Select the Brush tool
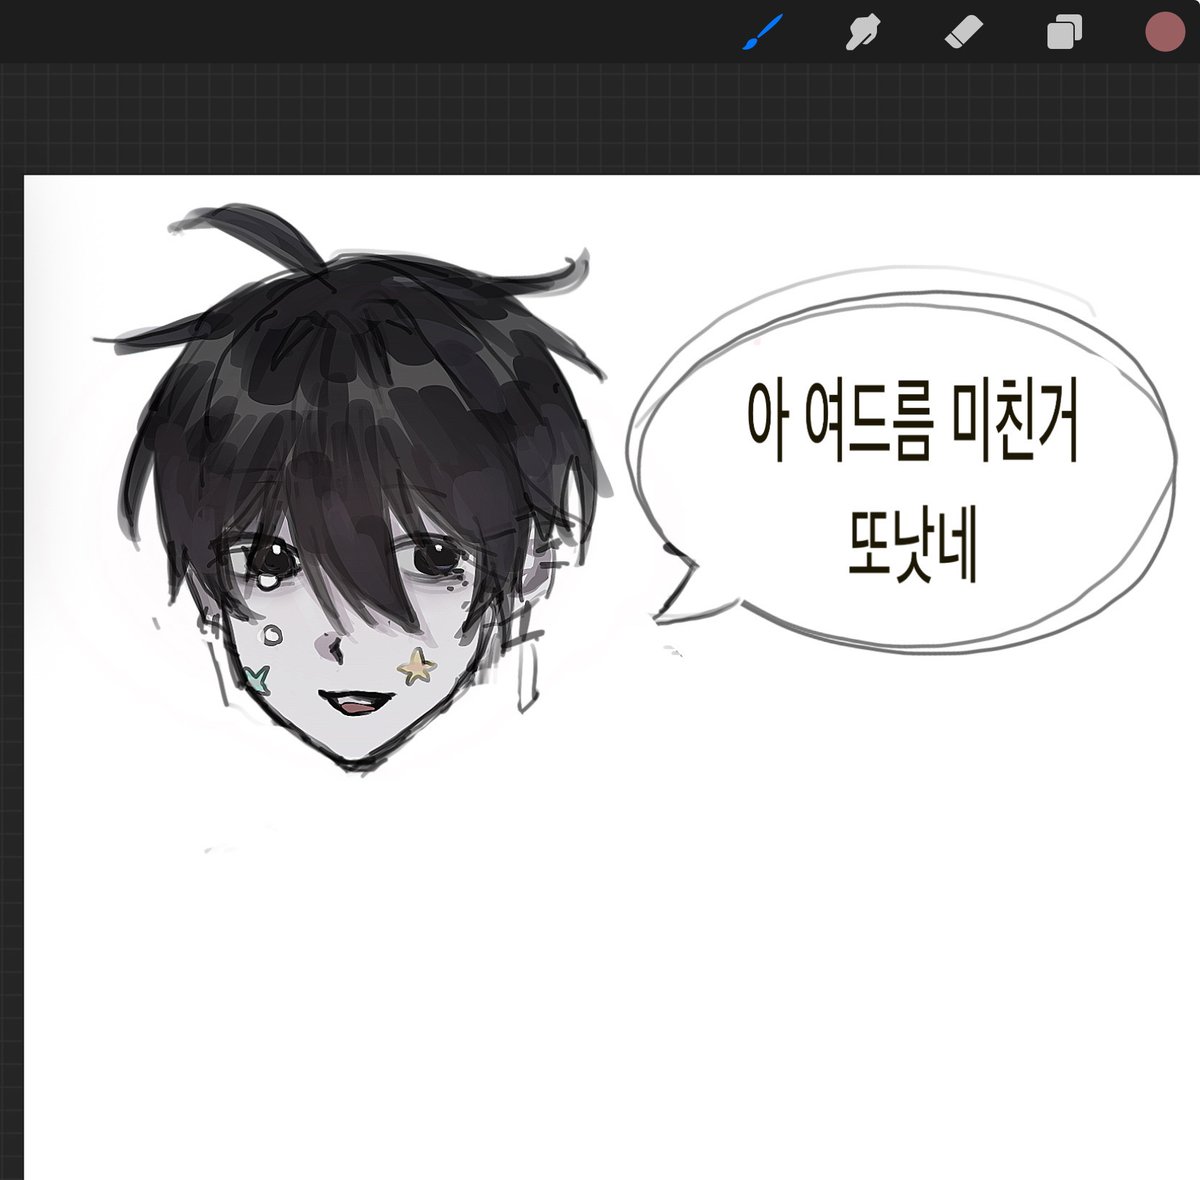This screenshot has height=1180, width=1200. [763, 33]
